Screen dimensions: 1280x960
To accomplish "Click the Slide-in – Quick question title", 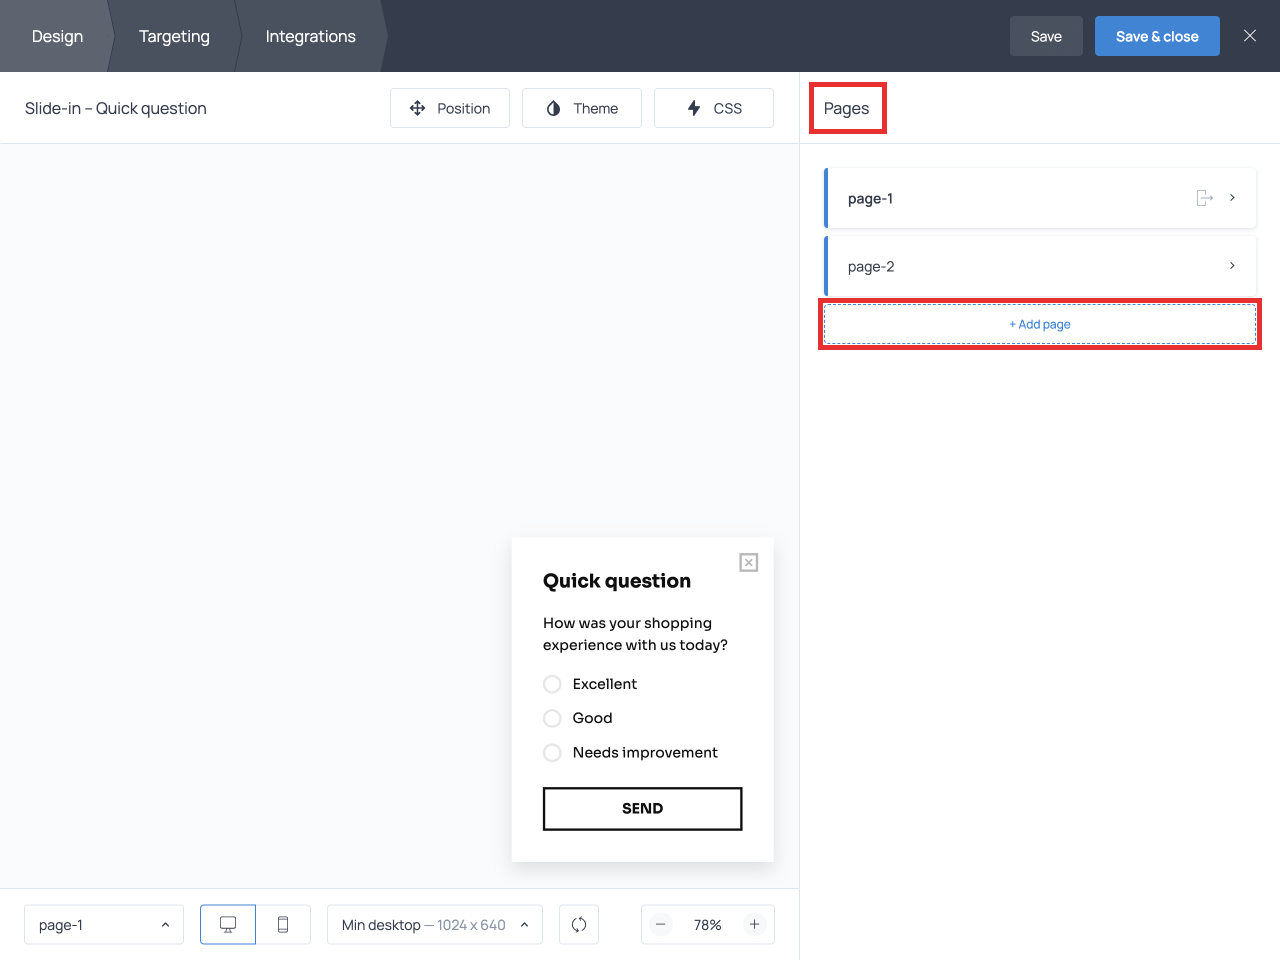I will (x=116, y=108).
